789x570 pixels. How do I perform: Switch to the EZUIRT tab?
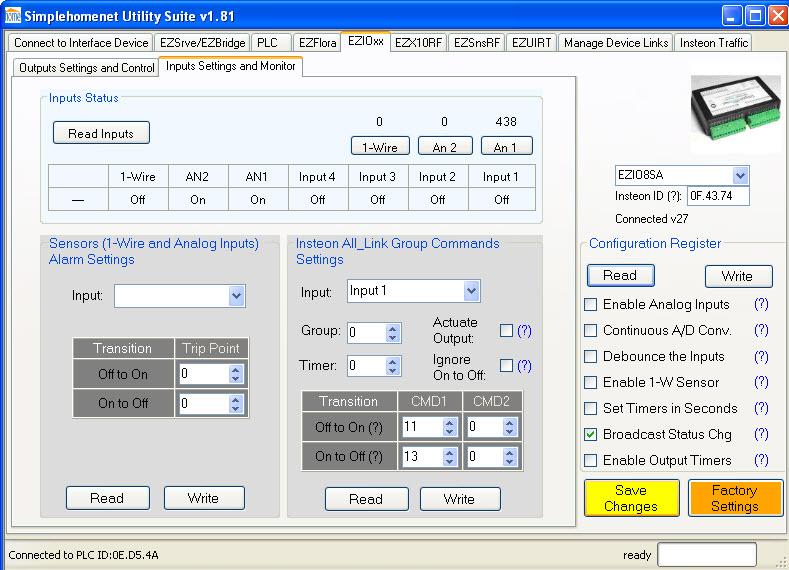click(531, 43)
